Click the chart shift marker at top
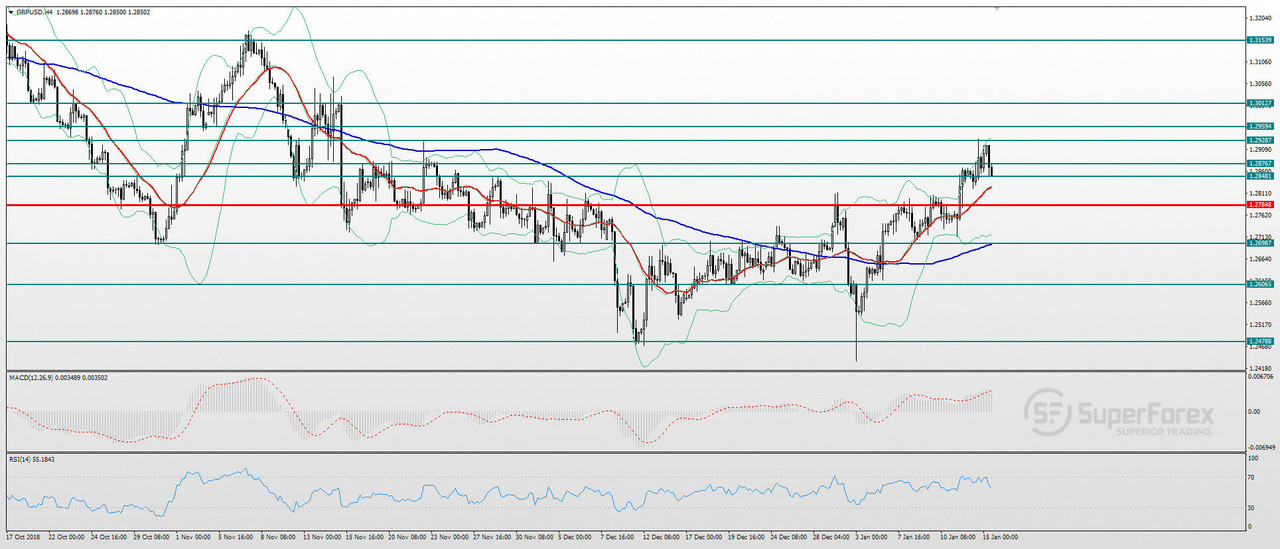 tap(996, 6)
